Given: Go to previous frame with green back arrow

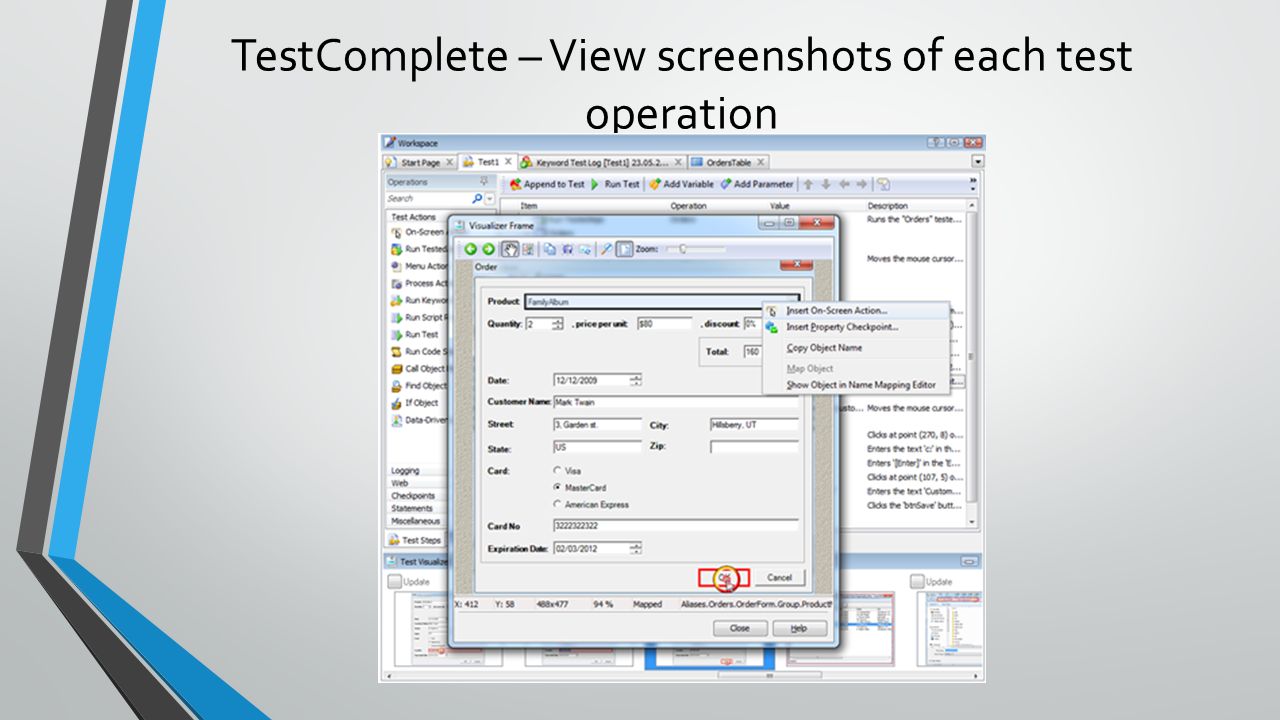Looking at the screenshot, I should [471, 249].
